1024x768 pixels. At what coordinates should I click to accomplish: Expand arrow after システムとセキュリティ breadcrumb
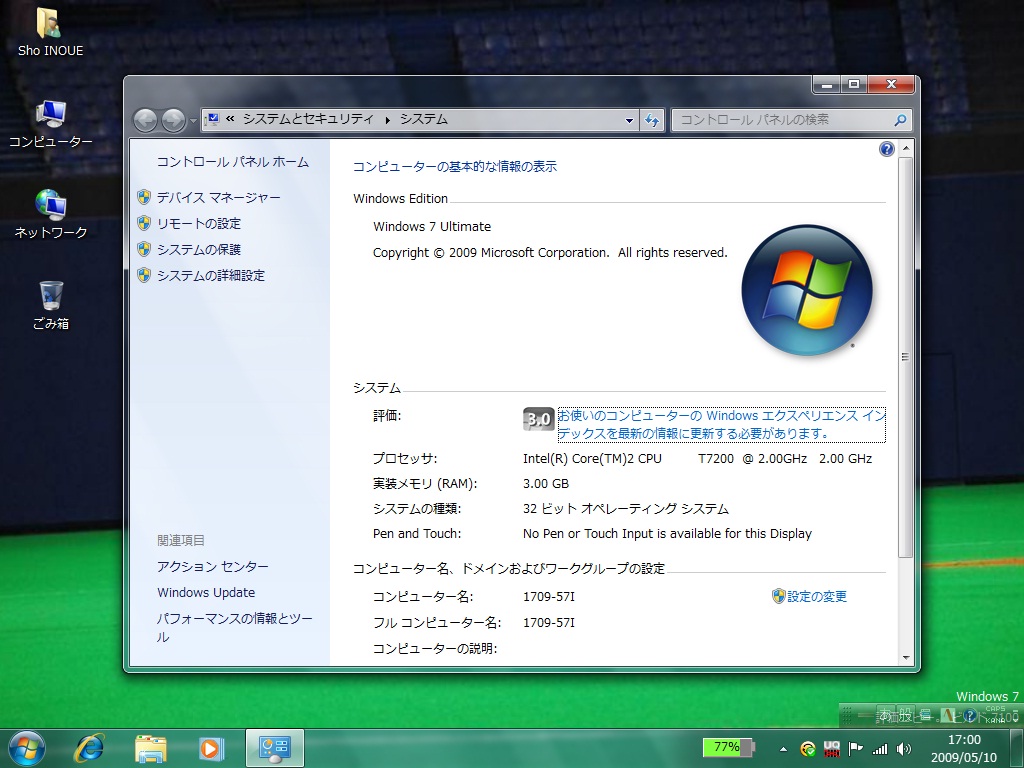coord(387,120)
